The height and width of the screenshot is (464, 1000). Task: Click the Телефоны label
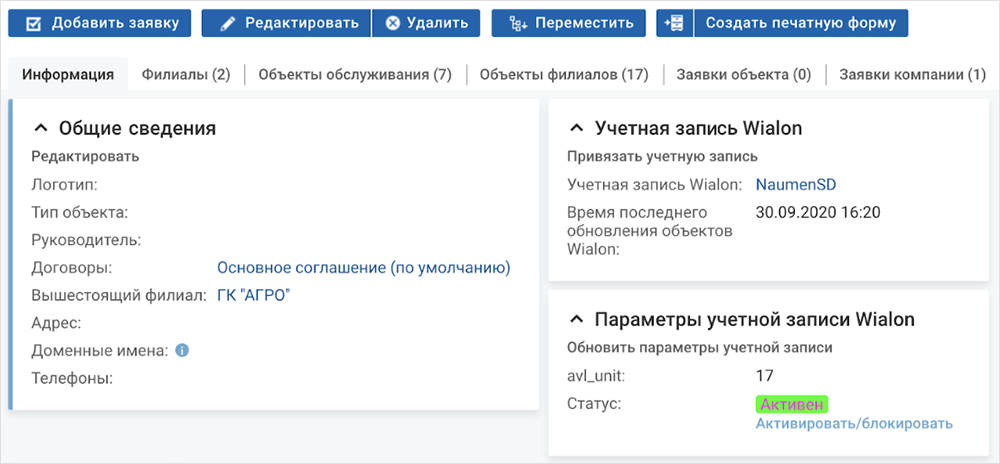coord(72,379)
